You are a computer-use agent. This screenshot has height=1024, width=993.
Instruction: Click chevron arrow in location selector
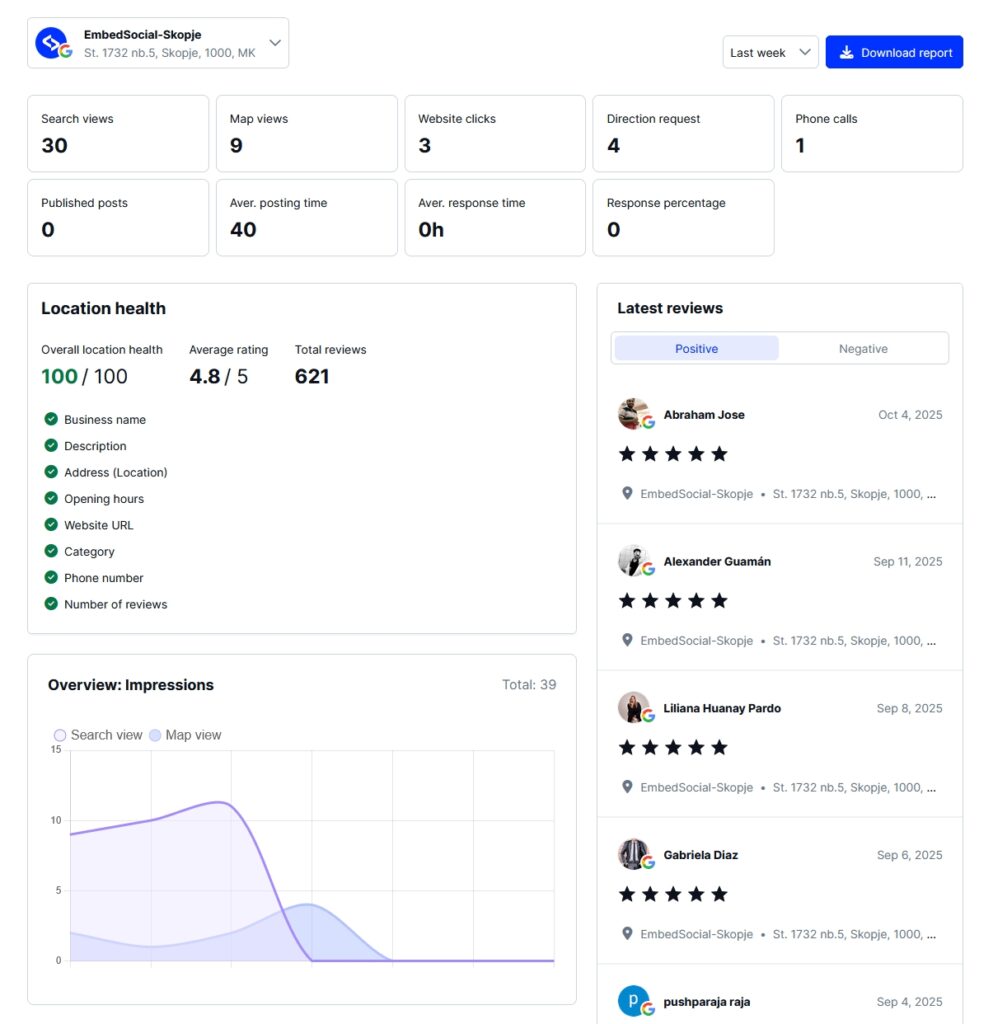(x=275, y=43)
